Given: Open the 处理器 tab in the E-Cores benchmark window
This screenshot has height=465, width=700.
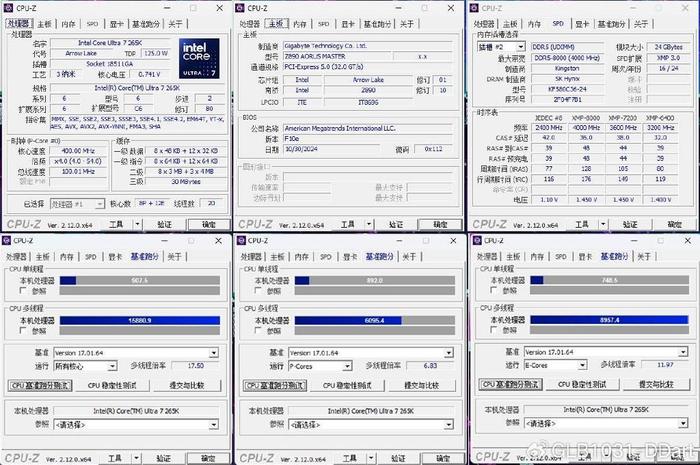Looking at the screenshot, I should pos(487,257).
